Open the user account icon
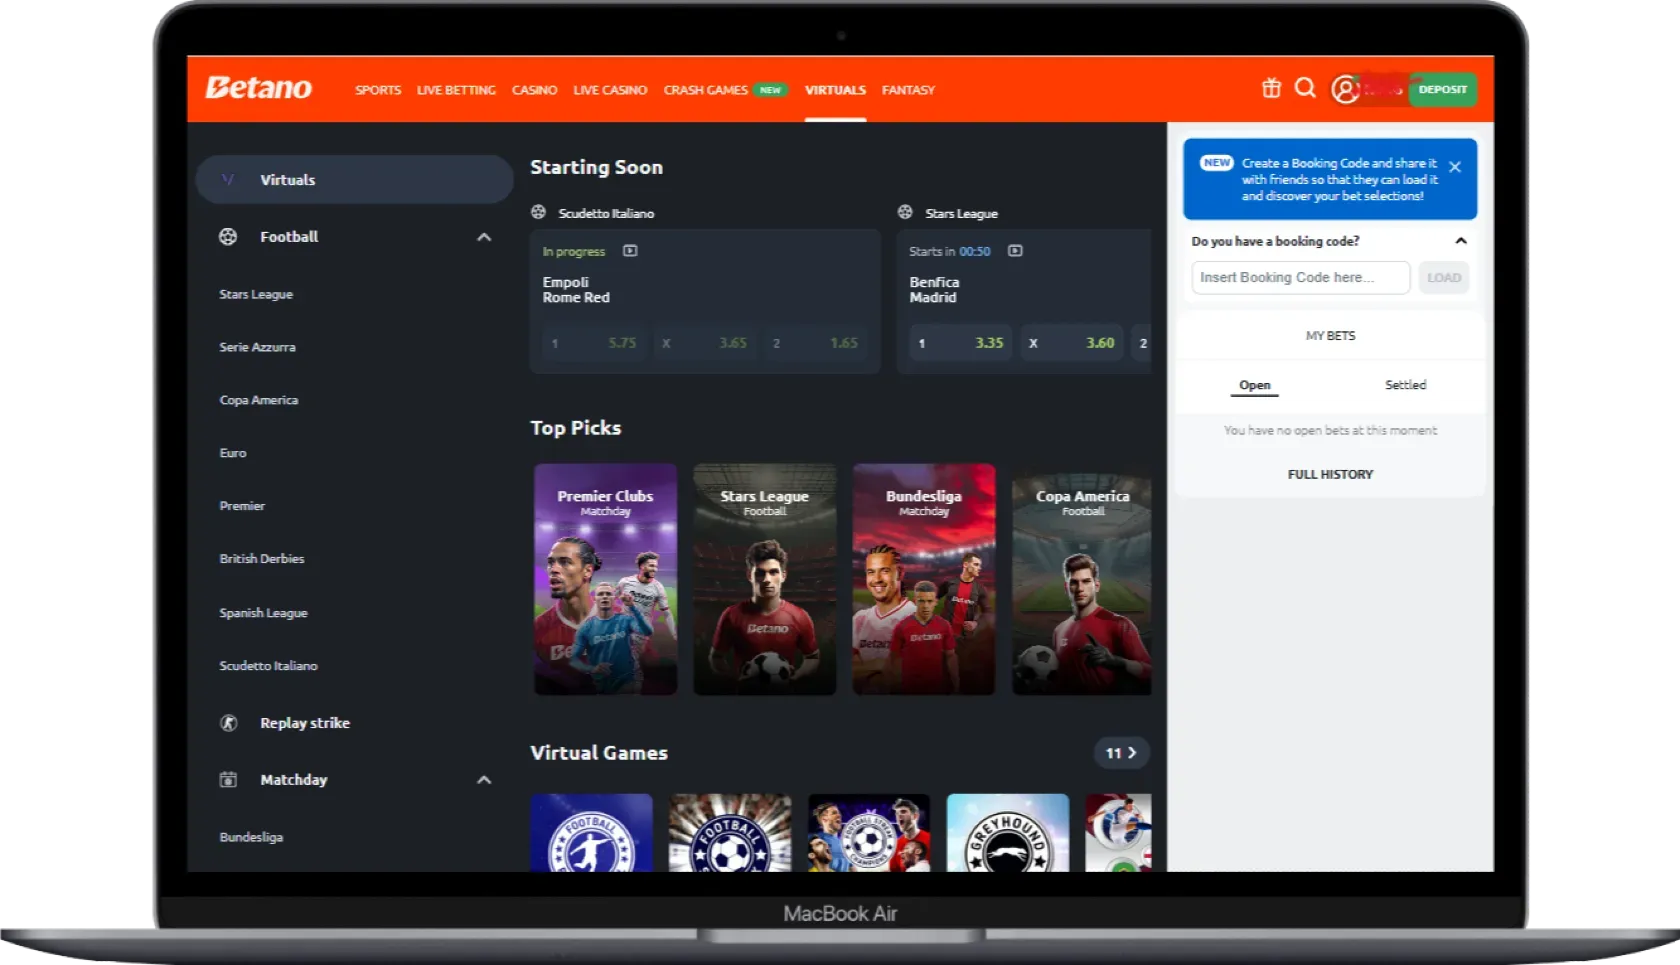The height and width of the screenshot is (965, 1680). coord(1345,89)
